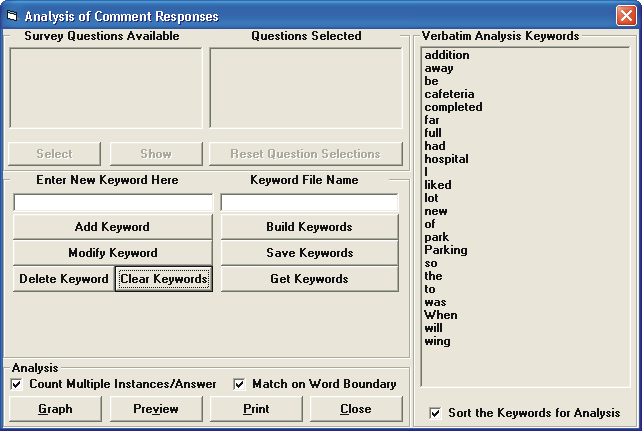
Task: Select keyword 'far' in the list
Action: [x=432, y=120]
